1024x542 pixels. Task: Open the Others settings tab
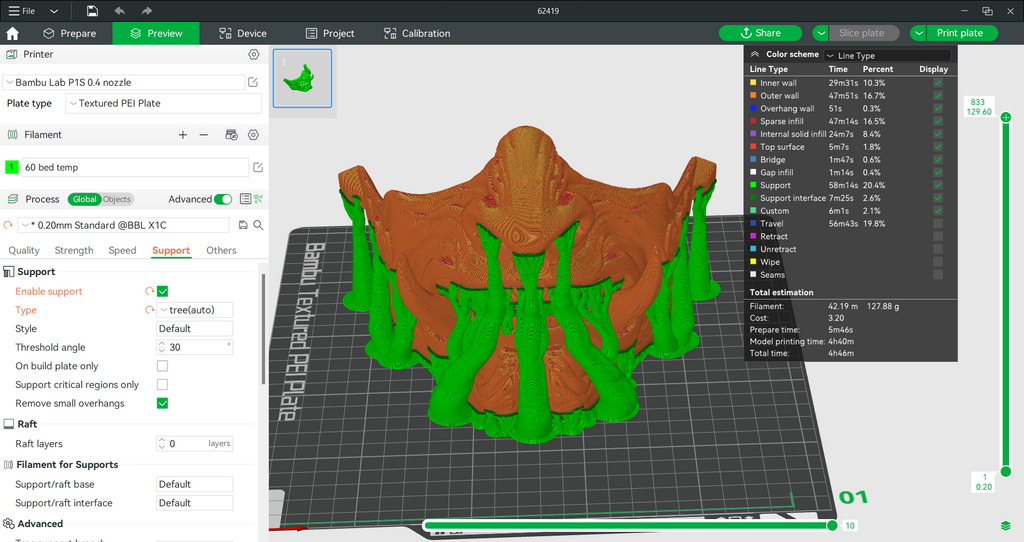click(221, 250)
